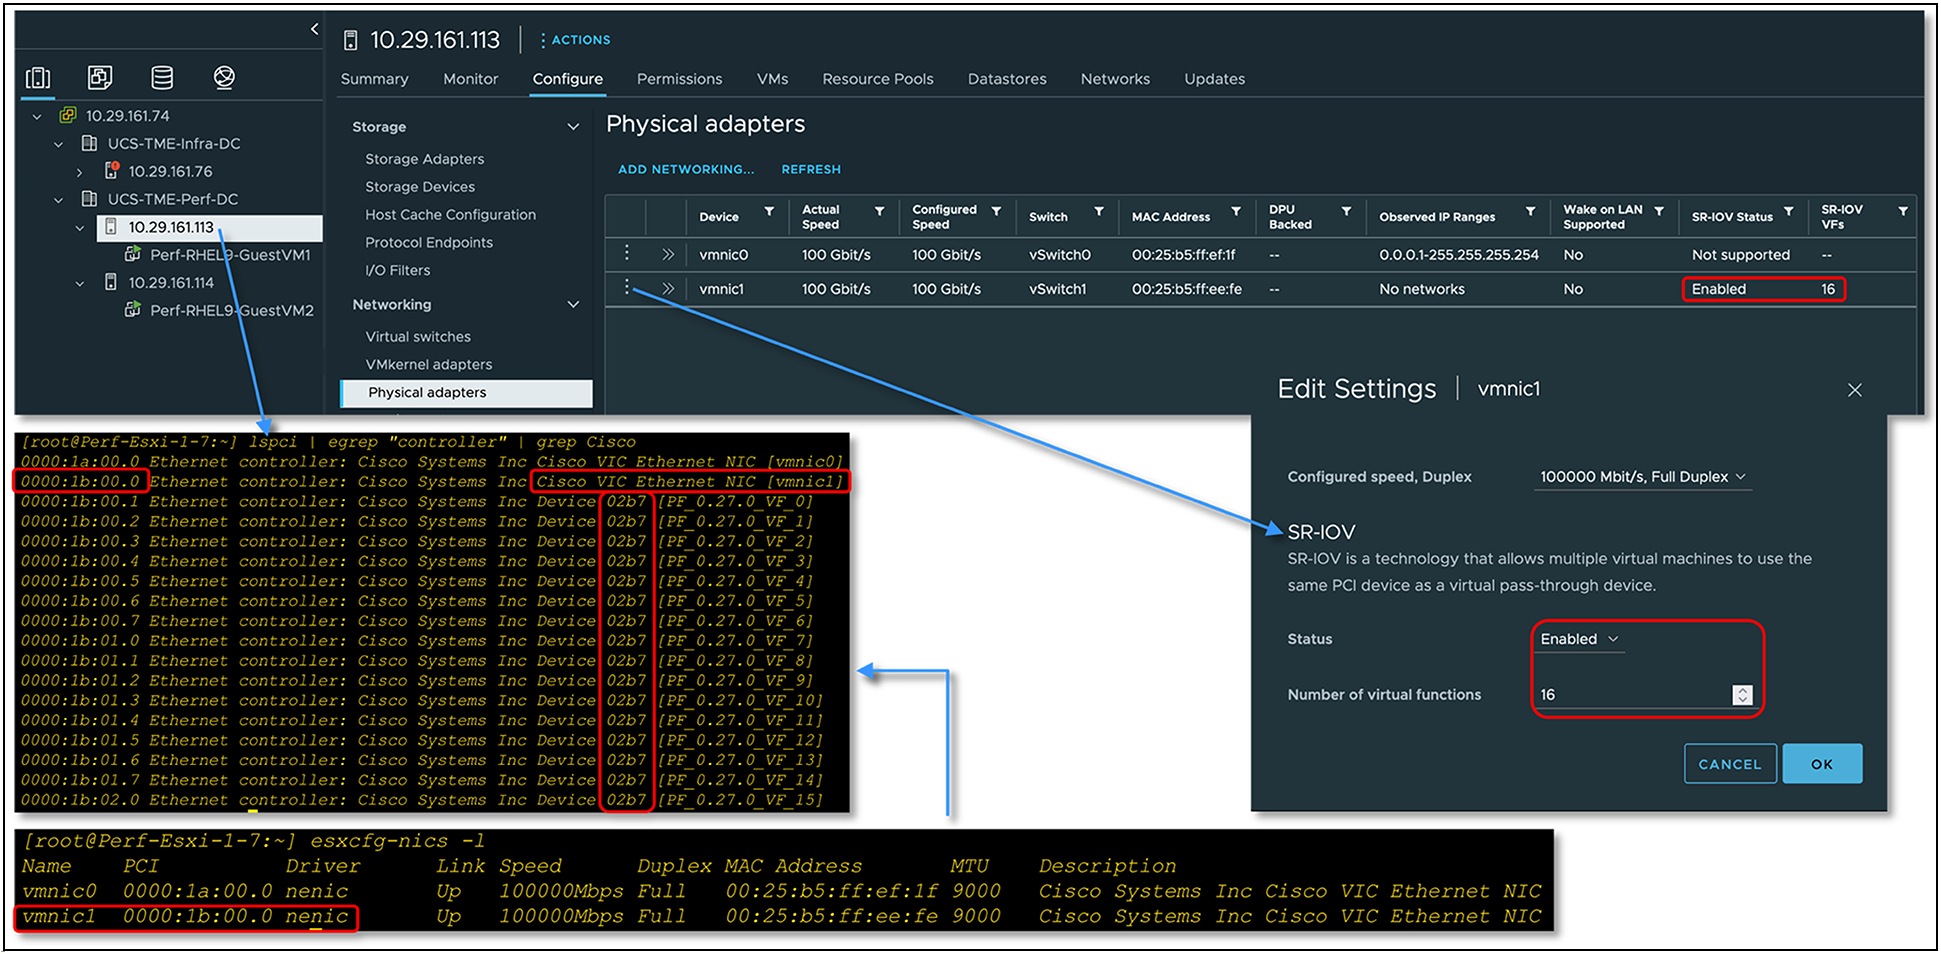Open the Updates tab
Viewport: 1941px width, 954px height.
[1214, 79]
